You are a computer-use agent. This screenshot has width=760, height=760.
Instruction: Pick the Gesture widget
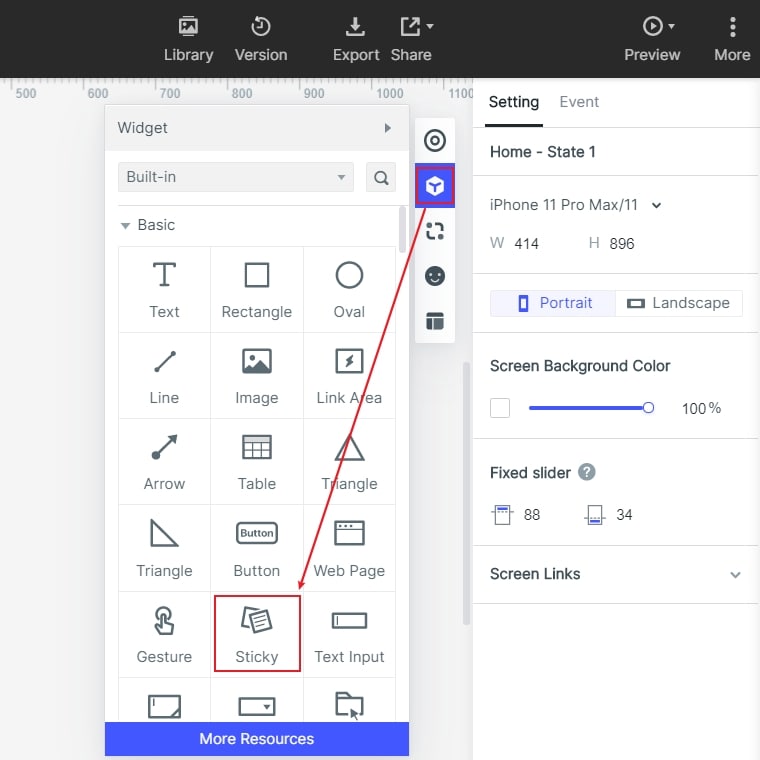(x=164, y=634)
